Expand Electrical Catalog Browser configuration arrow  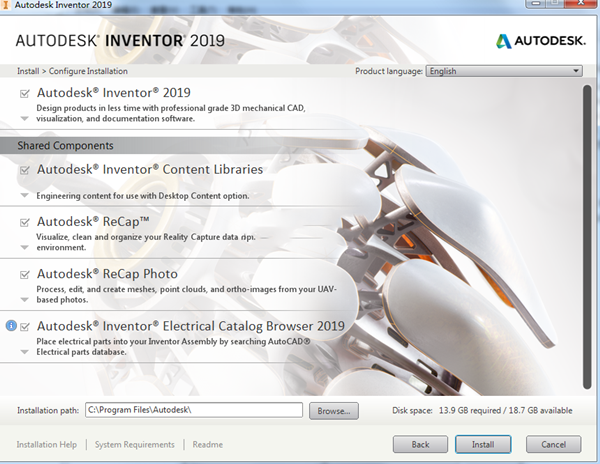click(24, 352)
